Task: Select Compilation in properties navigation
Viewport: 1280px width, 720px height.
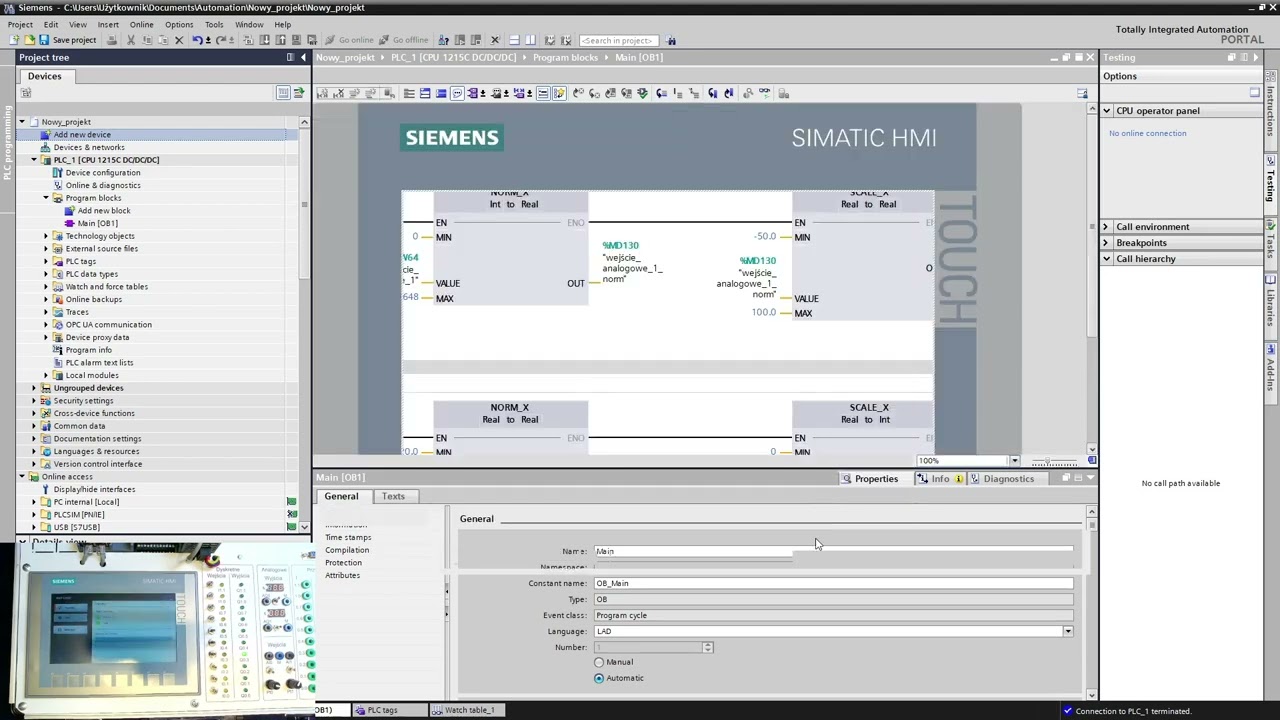Action: point(347,550)
